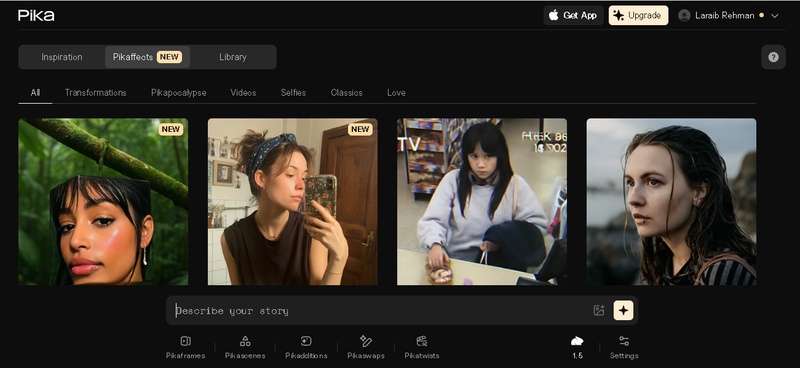Open the Pikaframes tool
Image resolution: width=800 pixels, height=368 pixels.
[x=186, y=347]
